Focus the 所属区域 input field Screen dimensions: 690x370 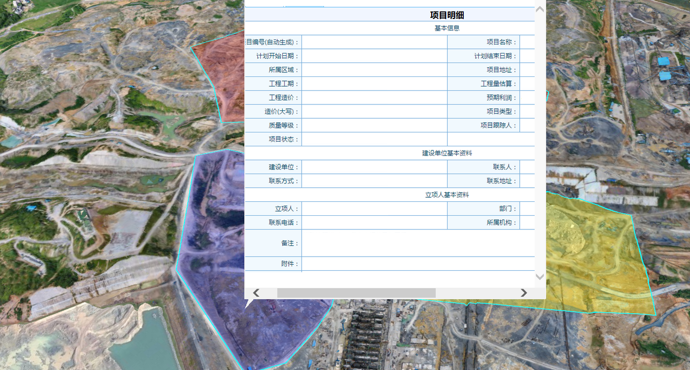click(x=374, y=70)
